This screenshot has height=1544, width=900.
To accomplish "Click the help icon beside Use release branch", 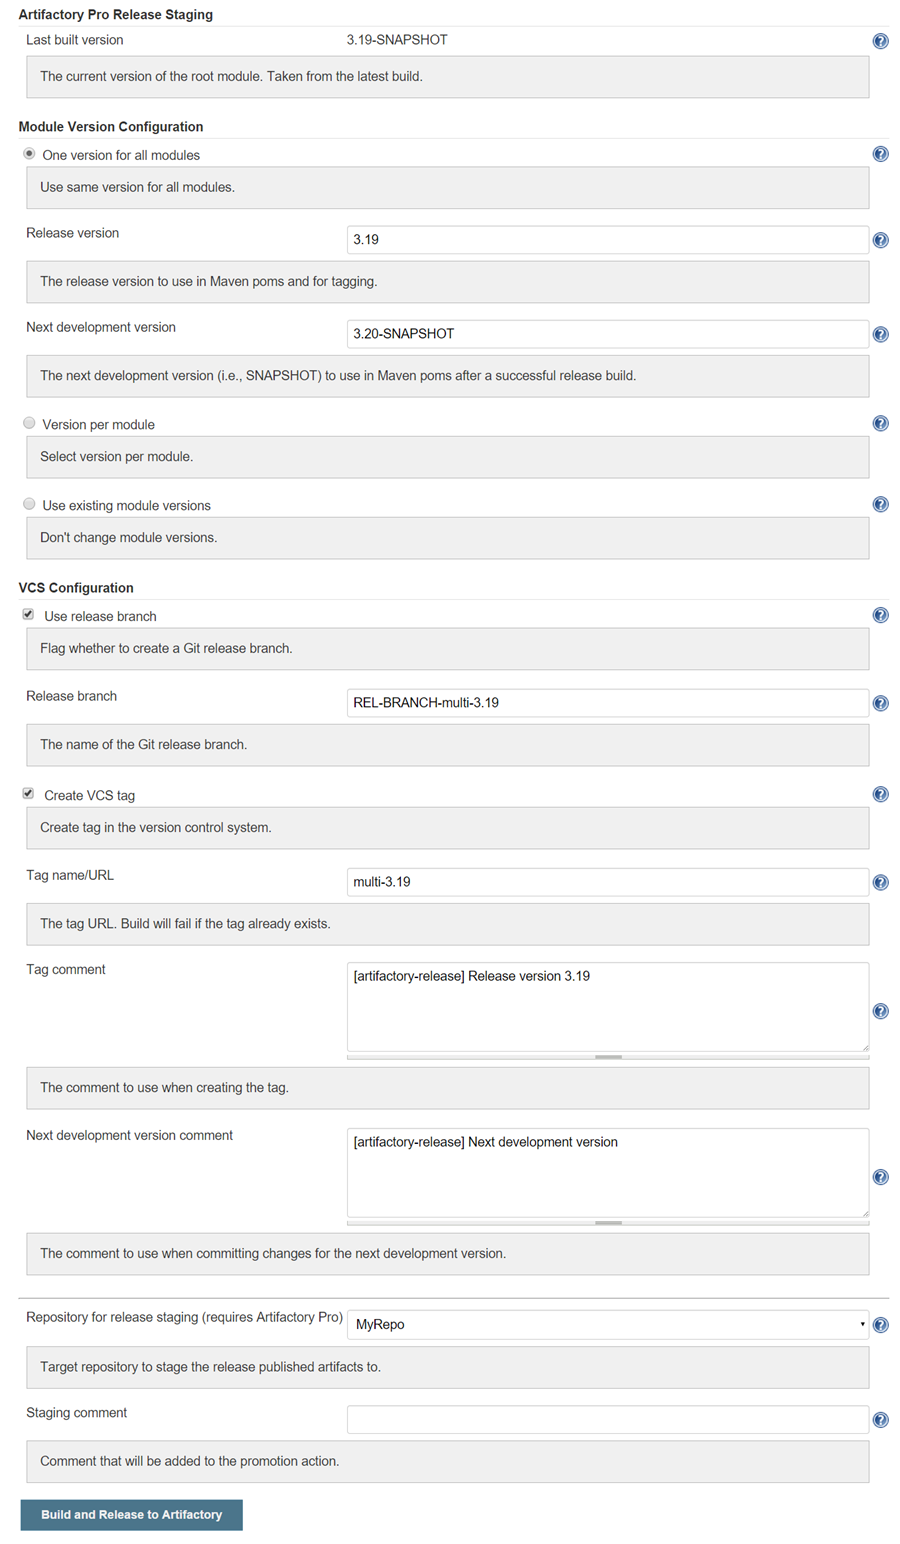I will coord(880,615).
